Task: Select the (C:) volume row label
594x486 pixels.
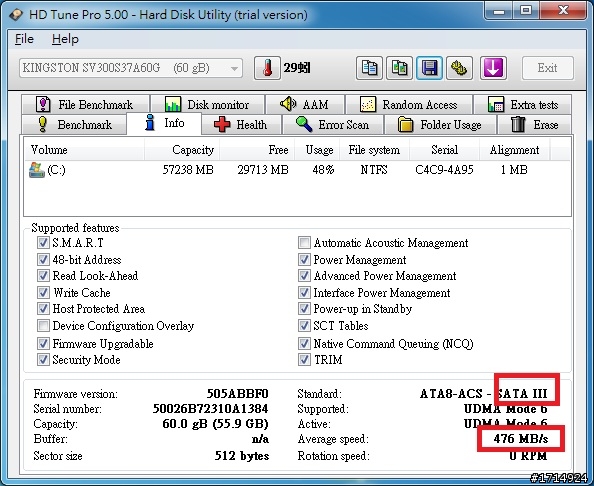Action: coord(56,170)
